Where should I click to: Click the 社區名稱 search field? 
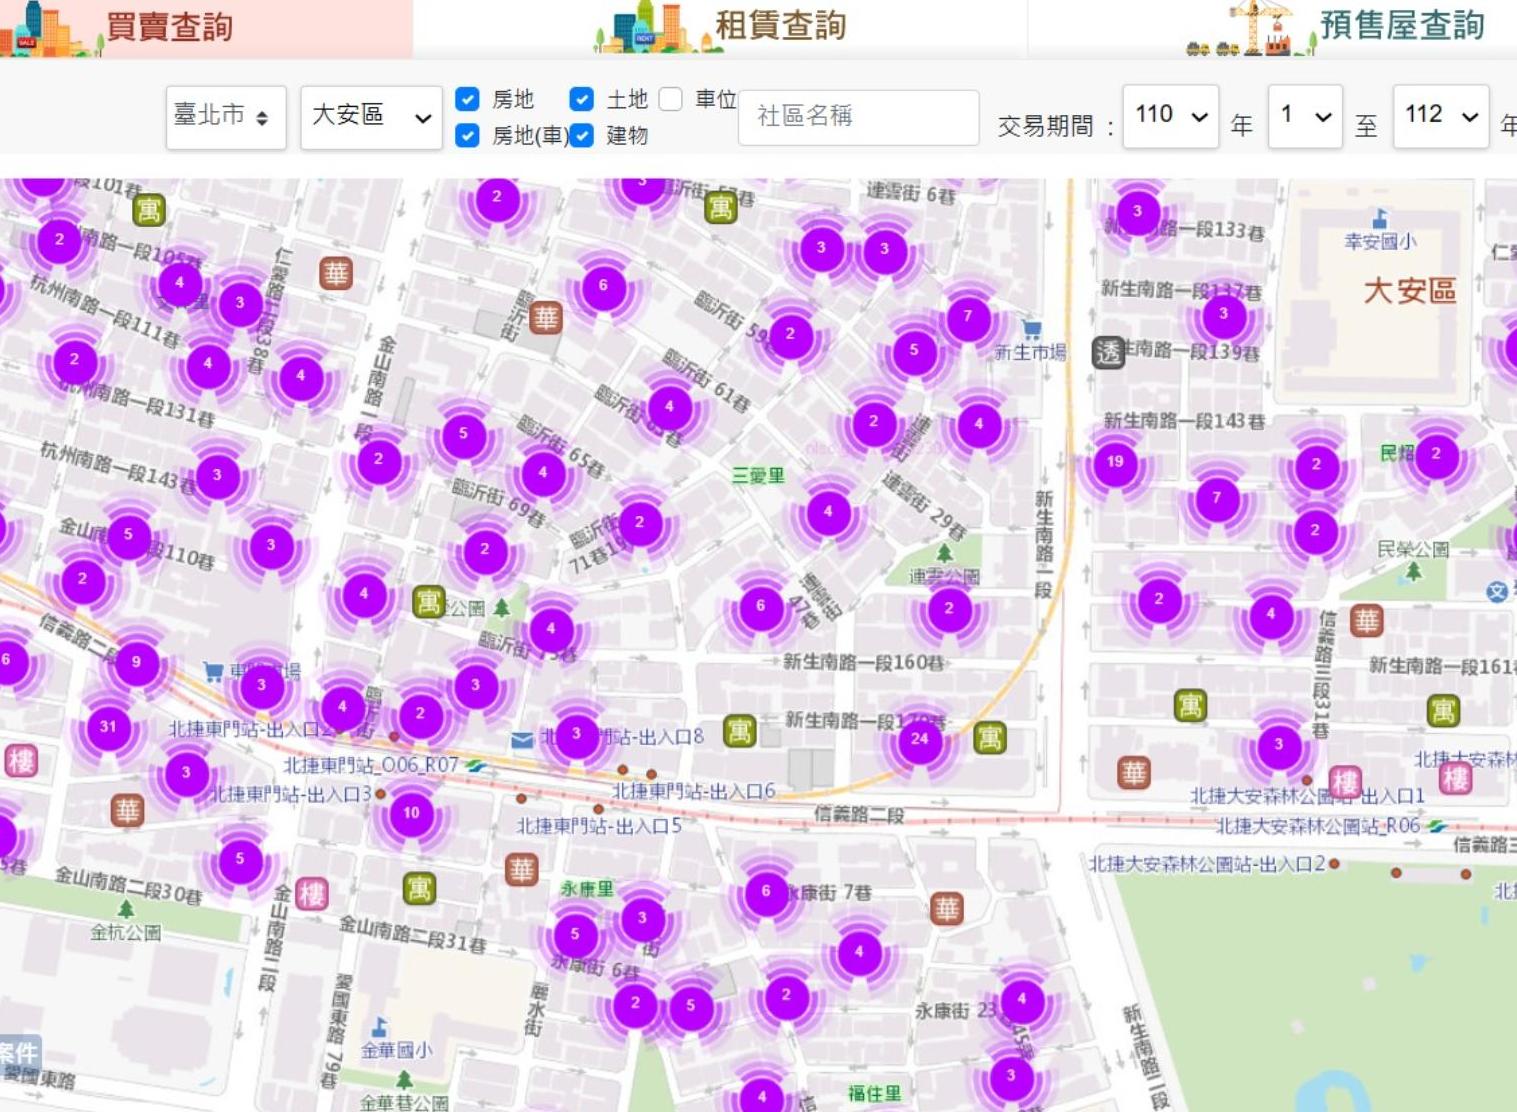tap(858, 117)
